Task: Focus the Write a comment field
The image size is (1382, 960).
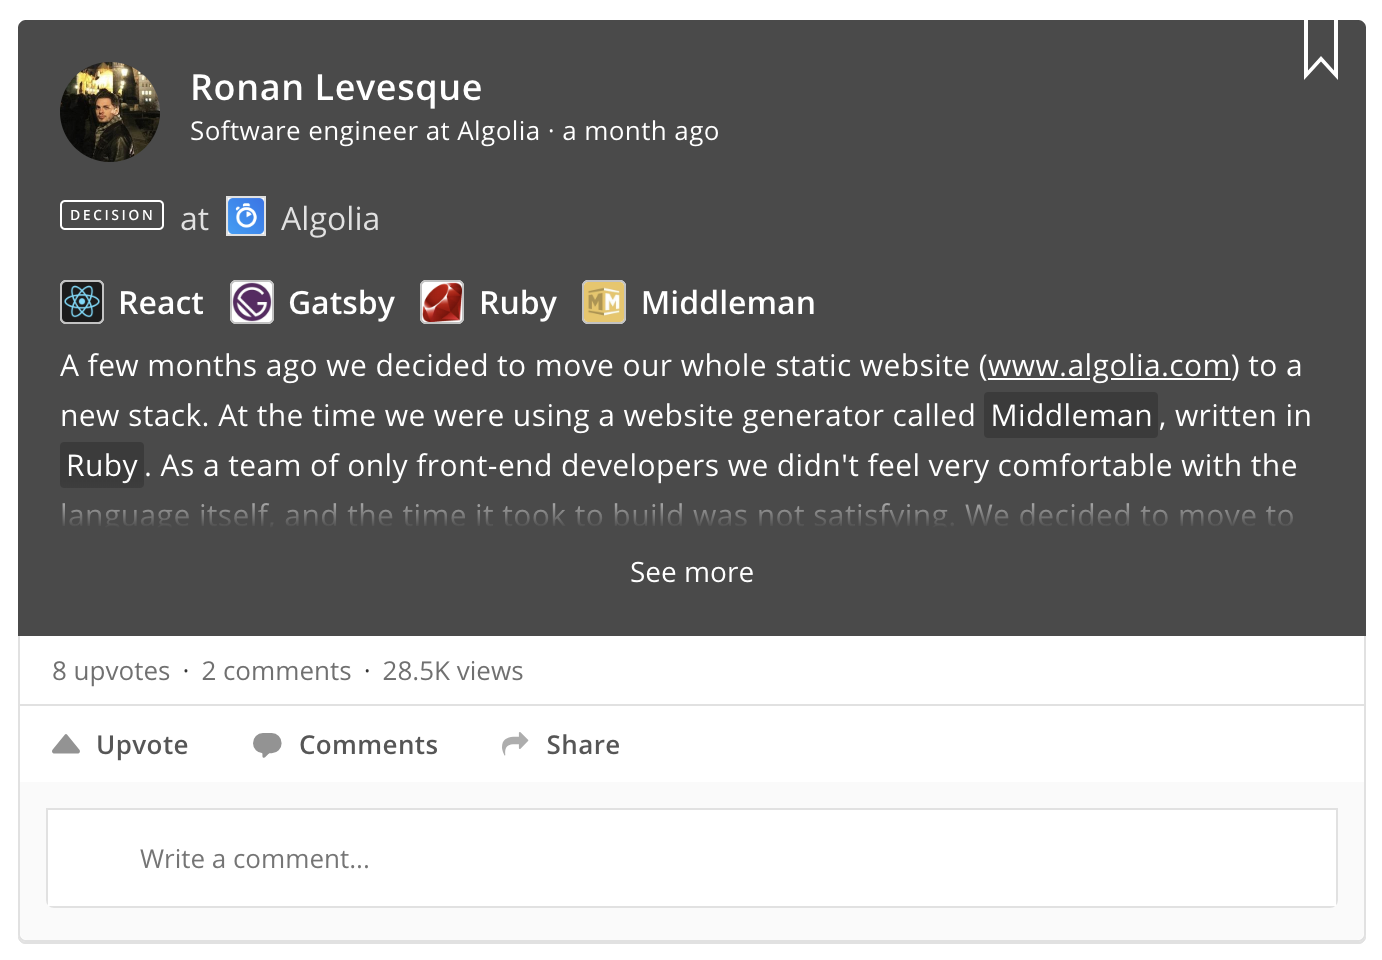Action: click(692, 858)
